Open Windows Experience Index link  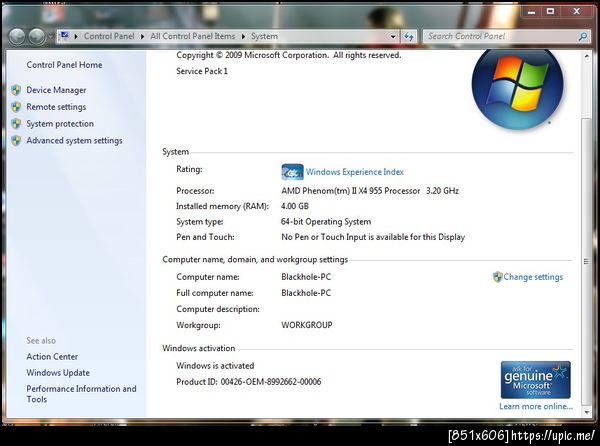[x=355, y=172]
